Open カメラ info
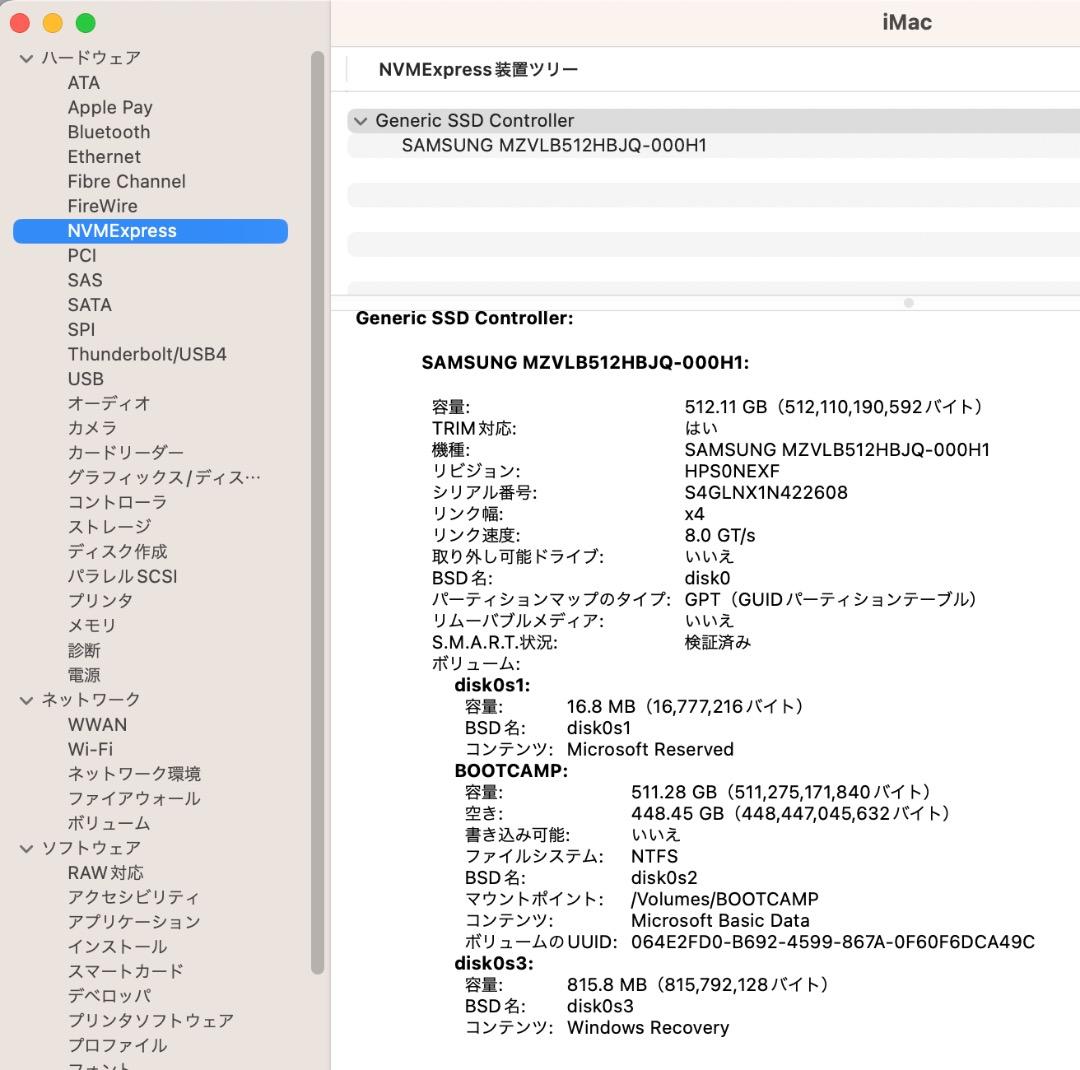The image size is (1080, 1070). [x=92, y=429]
